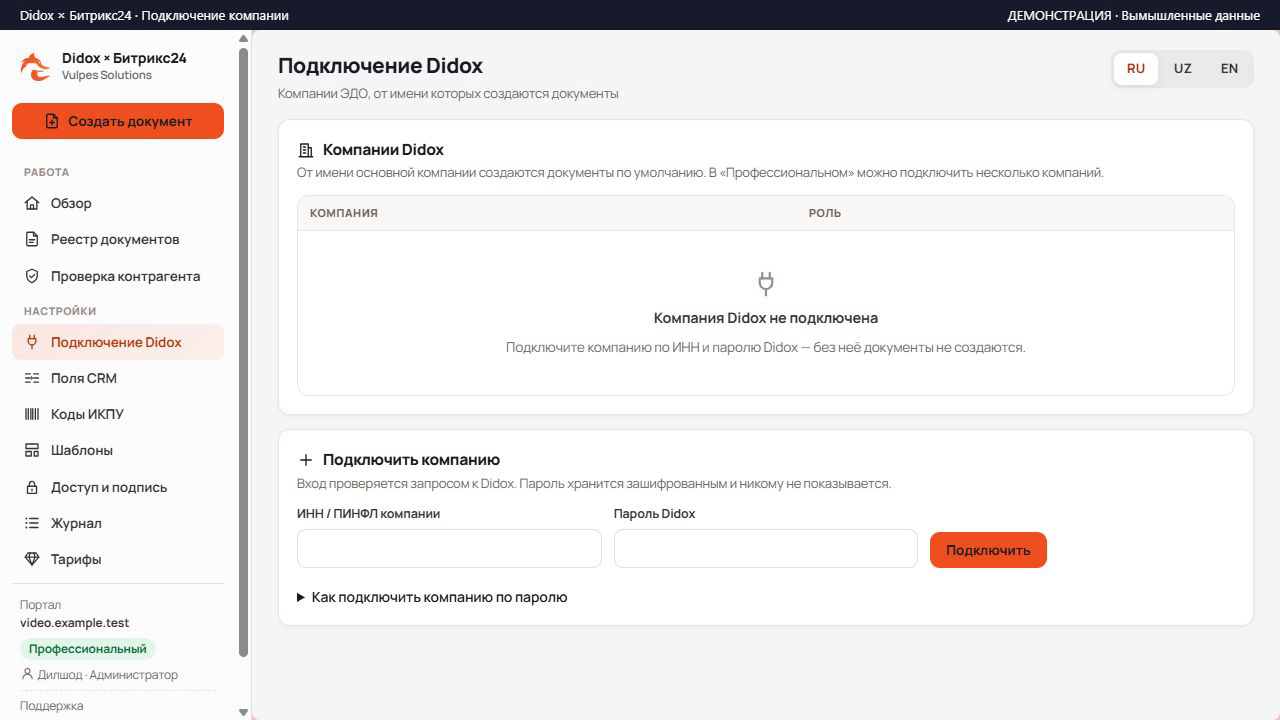1280x720 pixels.
Task: Open Реестр документов in the sidebar
Action: coord(118,239)
